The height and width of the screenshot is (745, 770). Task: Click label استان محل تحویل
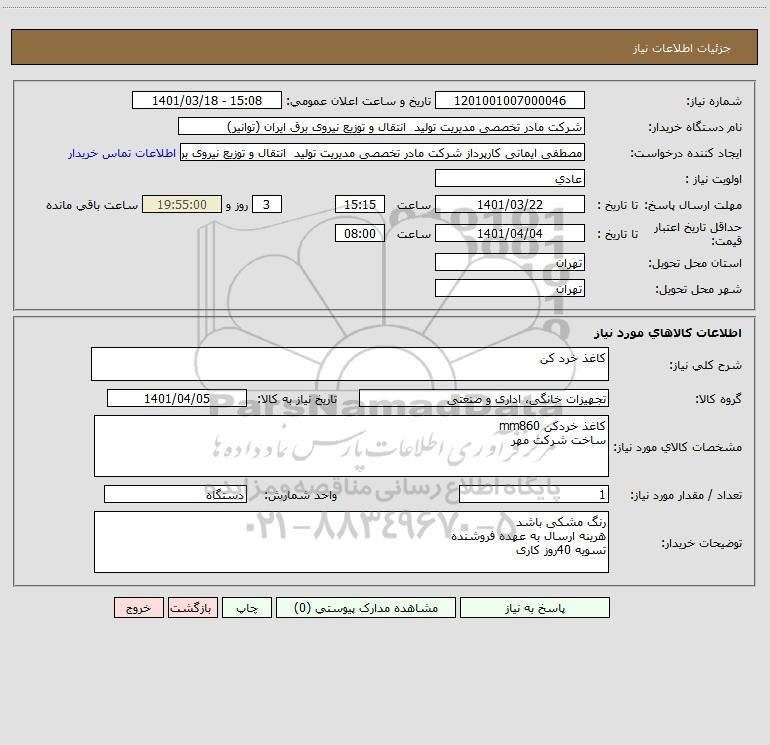tap(695, 263)
